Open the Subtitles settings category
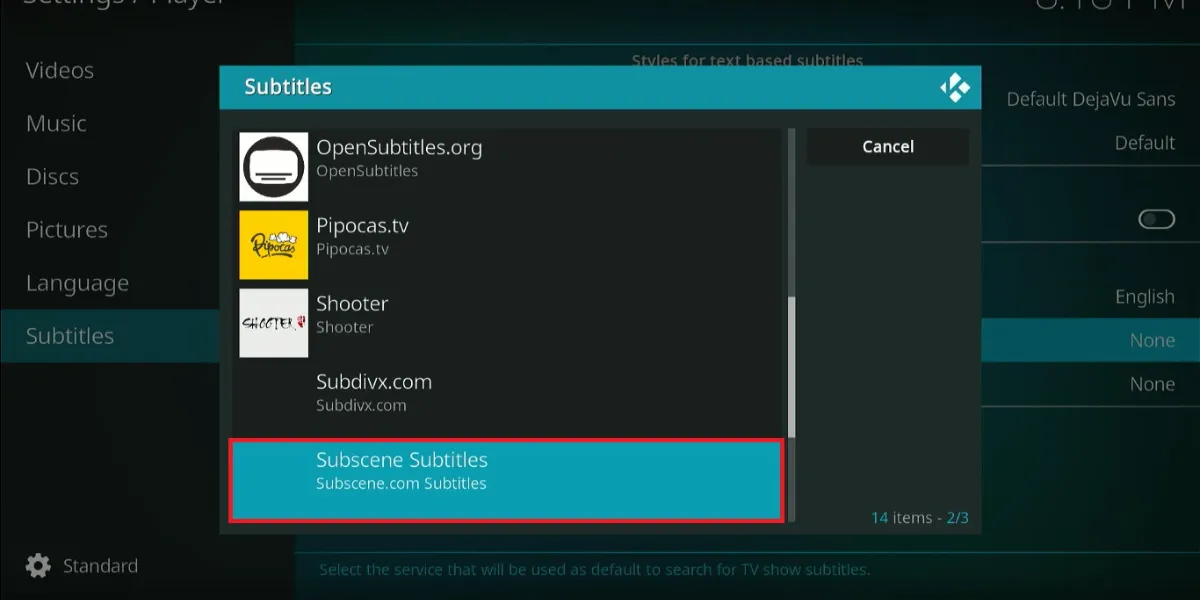The image size is (1200, 600). click(x=110, y=336)
